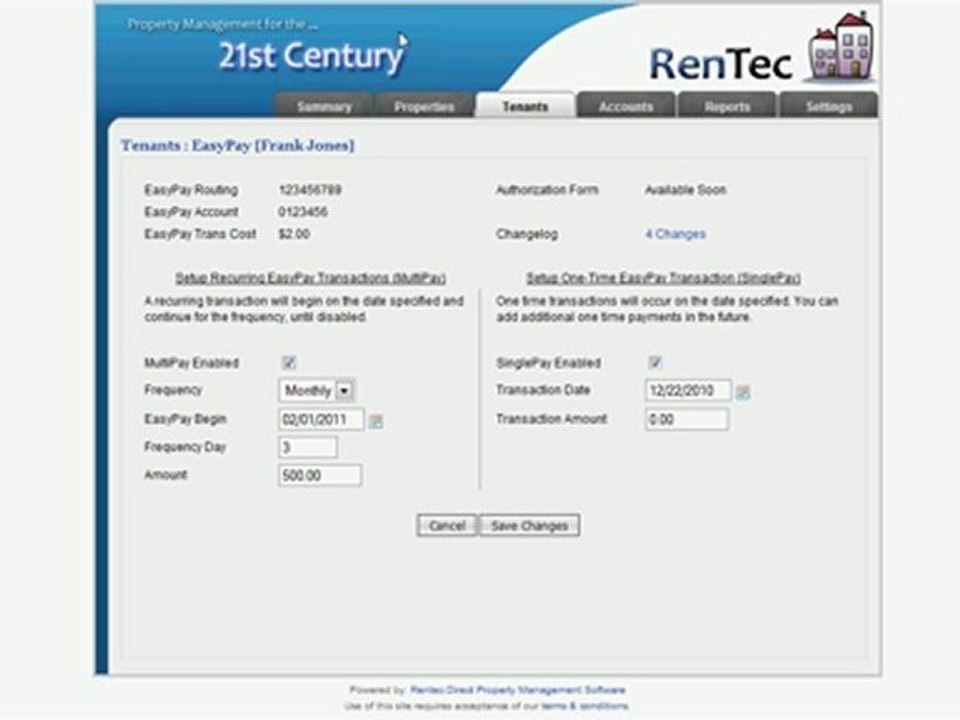
Task: Click the routing number 123456789
Action: click(310, 190)
